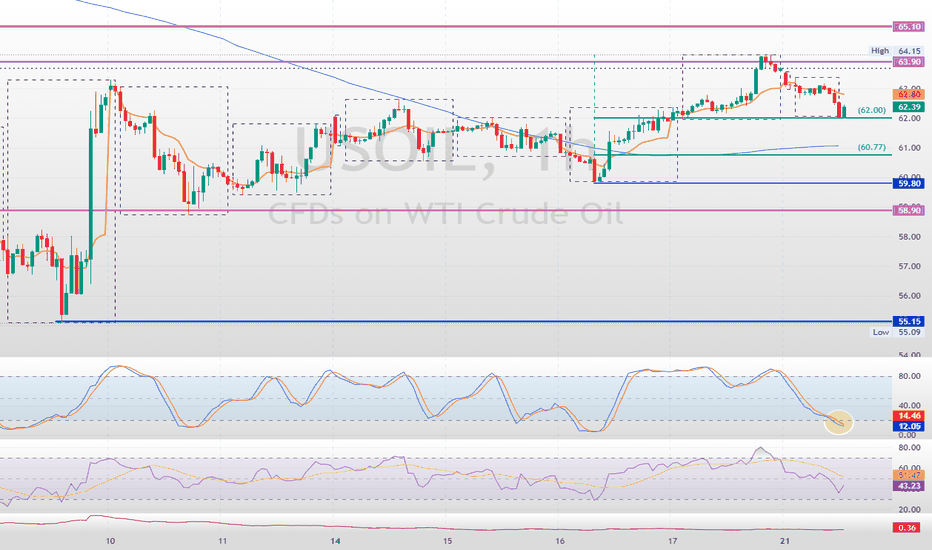Click the red 0.36 indicator value label

coord(908,527)
